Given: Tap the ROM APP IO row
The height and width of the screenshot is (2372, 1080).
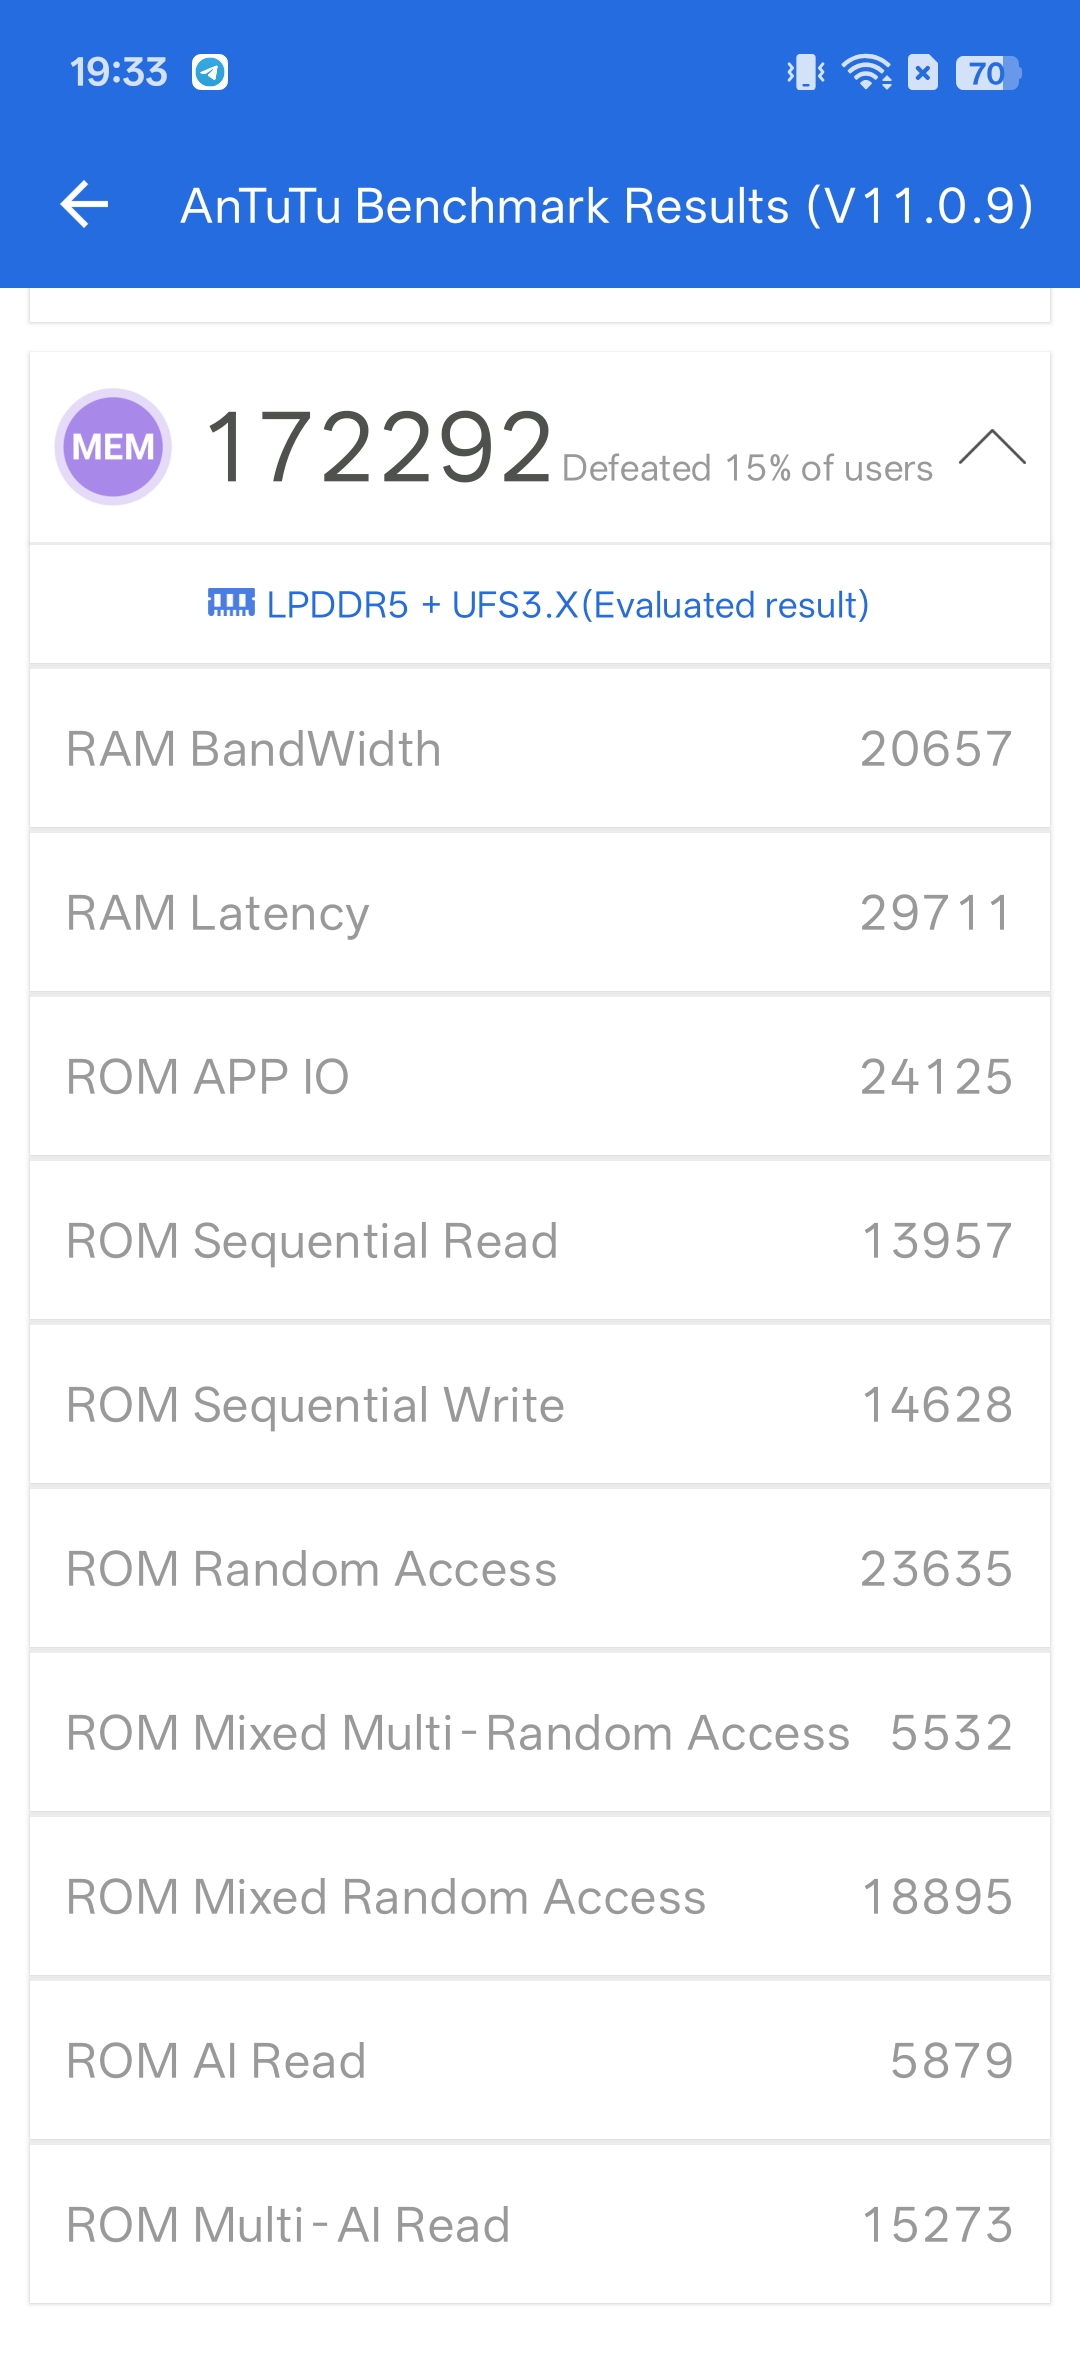Looking at the screenshot, I should pyautogui.click(x=540, y=1077).
